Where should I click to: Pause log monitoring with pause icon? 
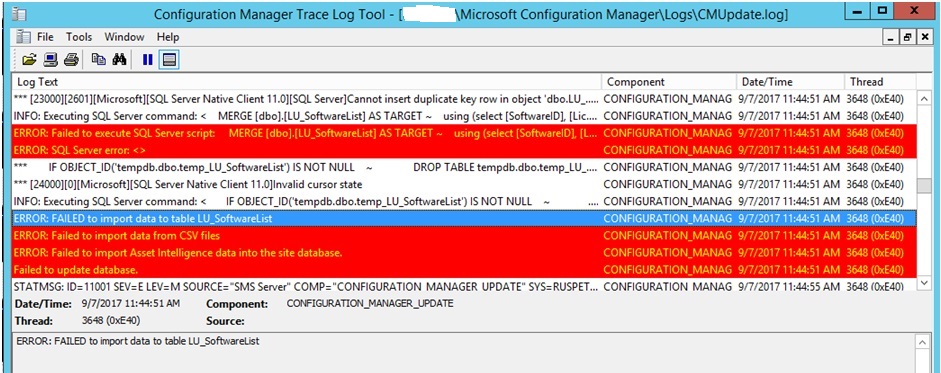[x=148, y=59]
